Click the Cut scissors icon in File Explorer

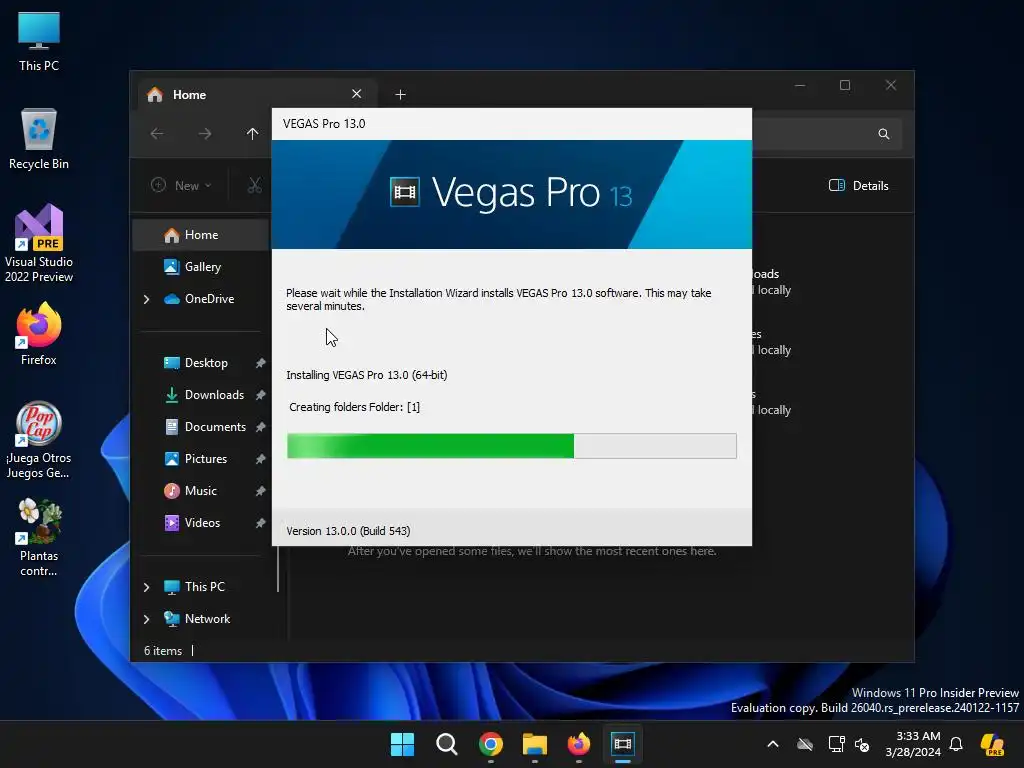(x=255, y=185)
